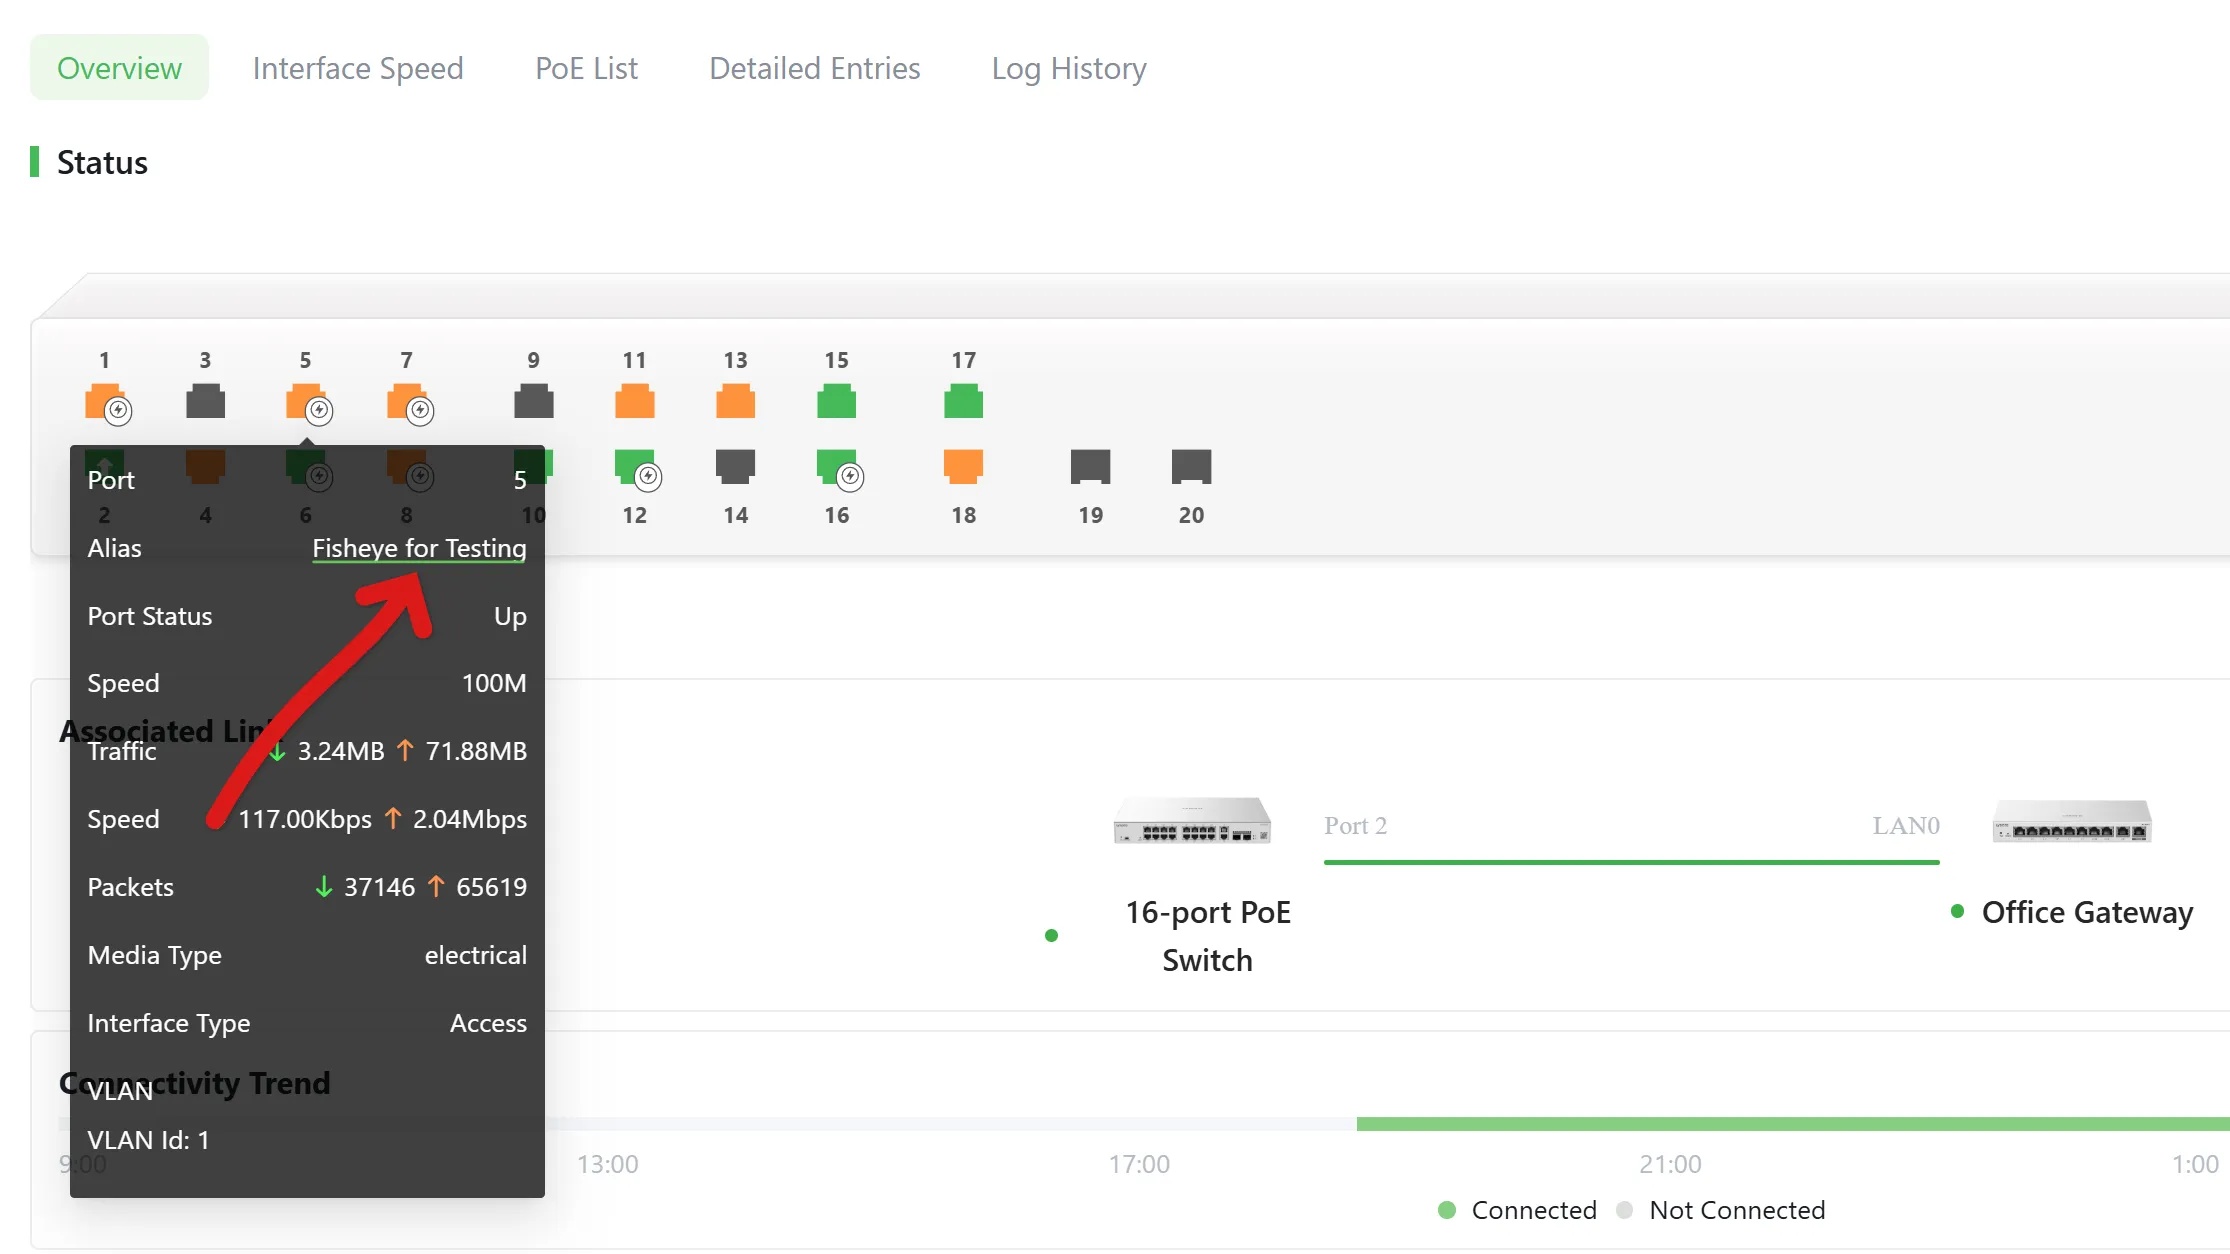Screen dimensions: 2230x1254
Task: Toggle the Connected legend item
Action: pyautogui.click(x=1517, y=1210)
